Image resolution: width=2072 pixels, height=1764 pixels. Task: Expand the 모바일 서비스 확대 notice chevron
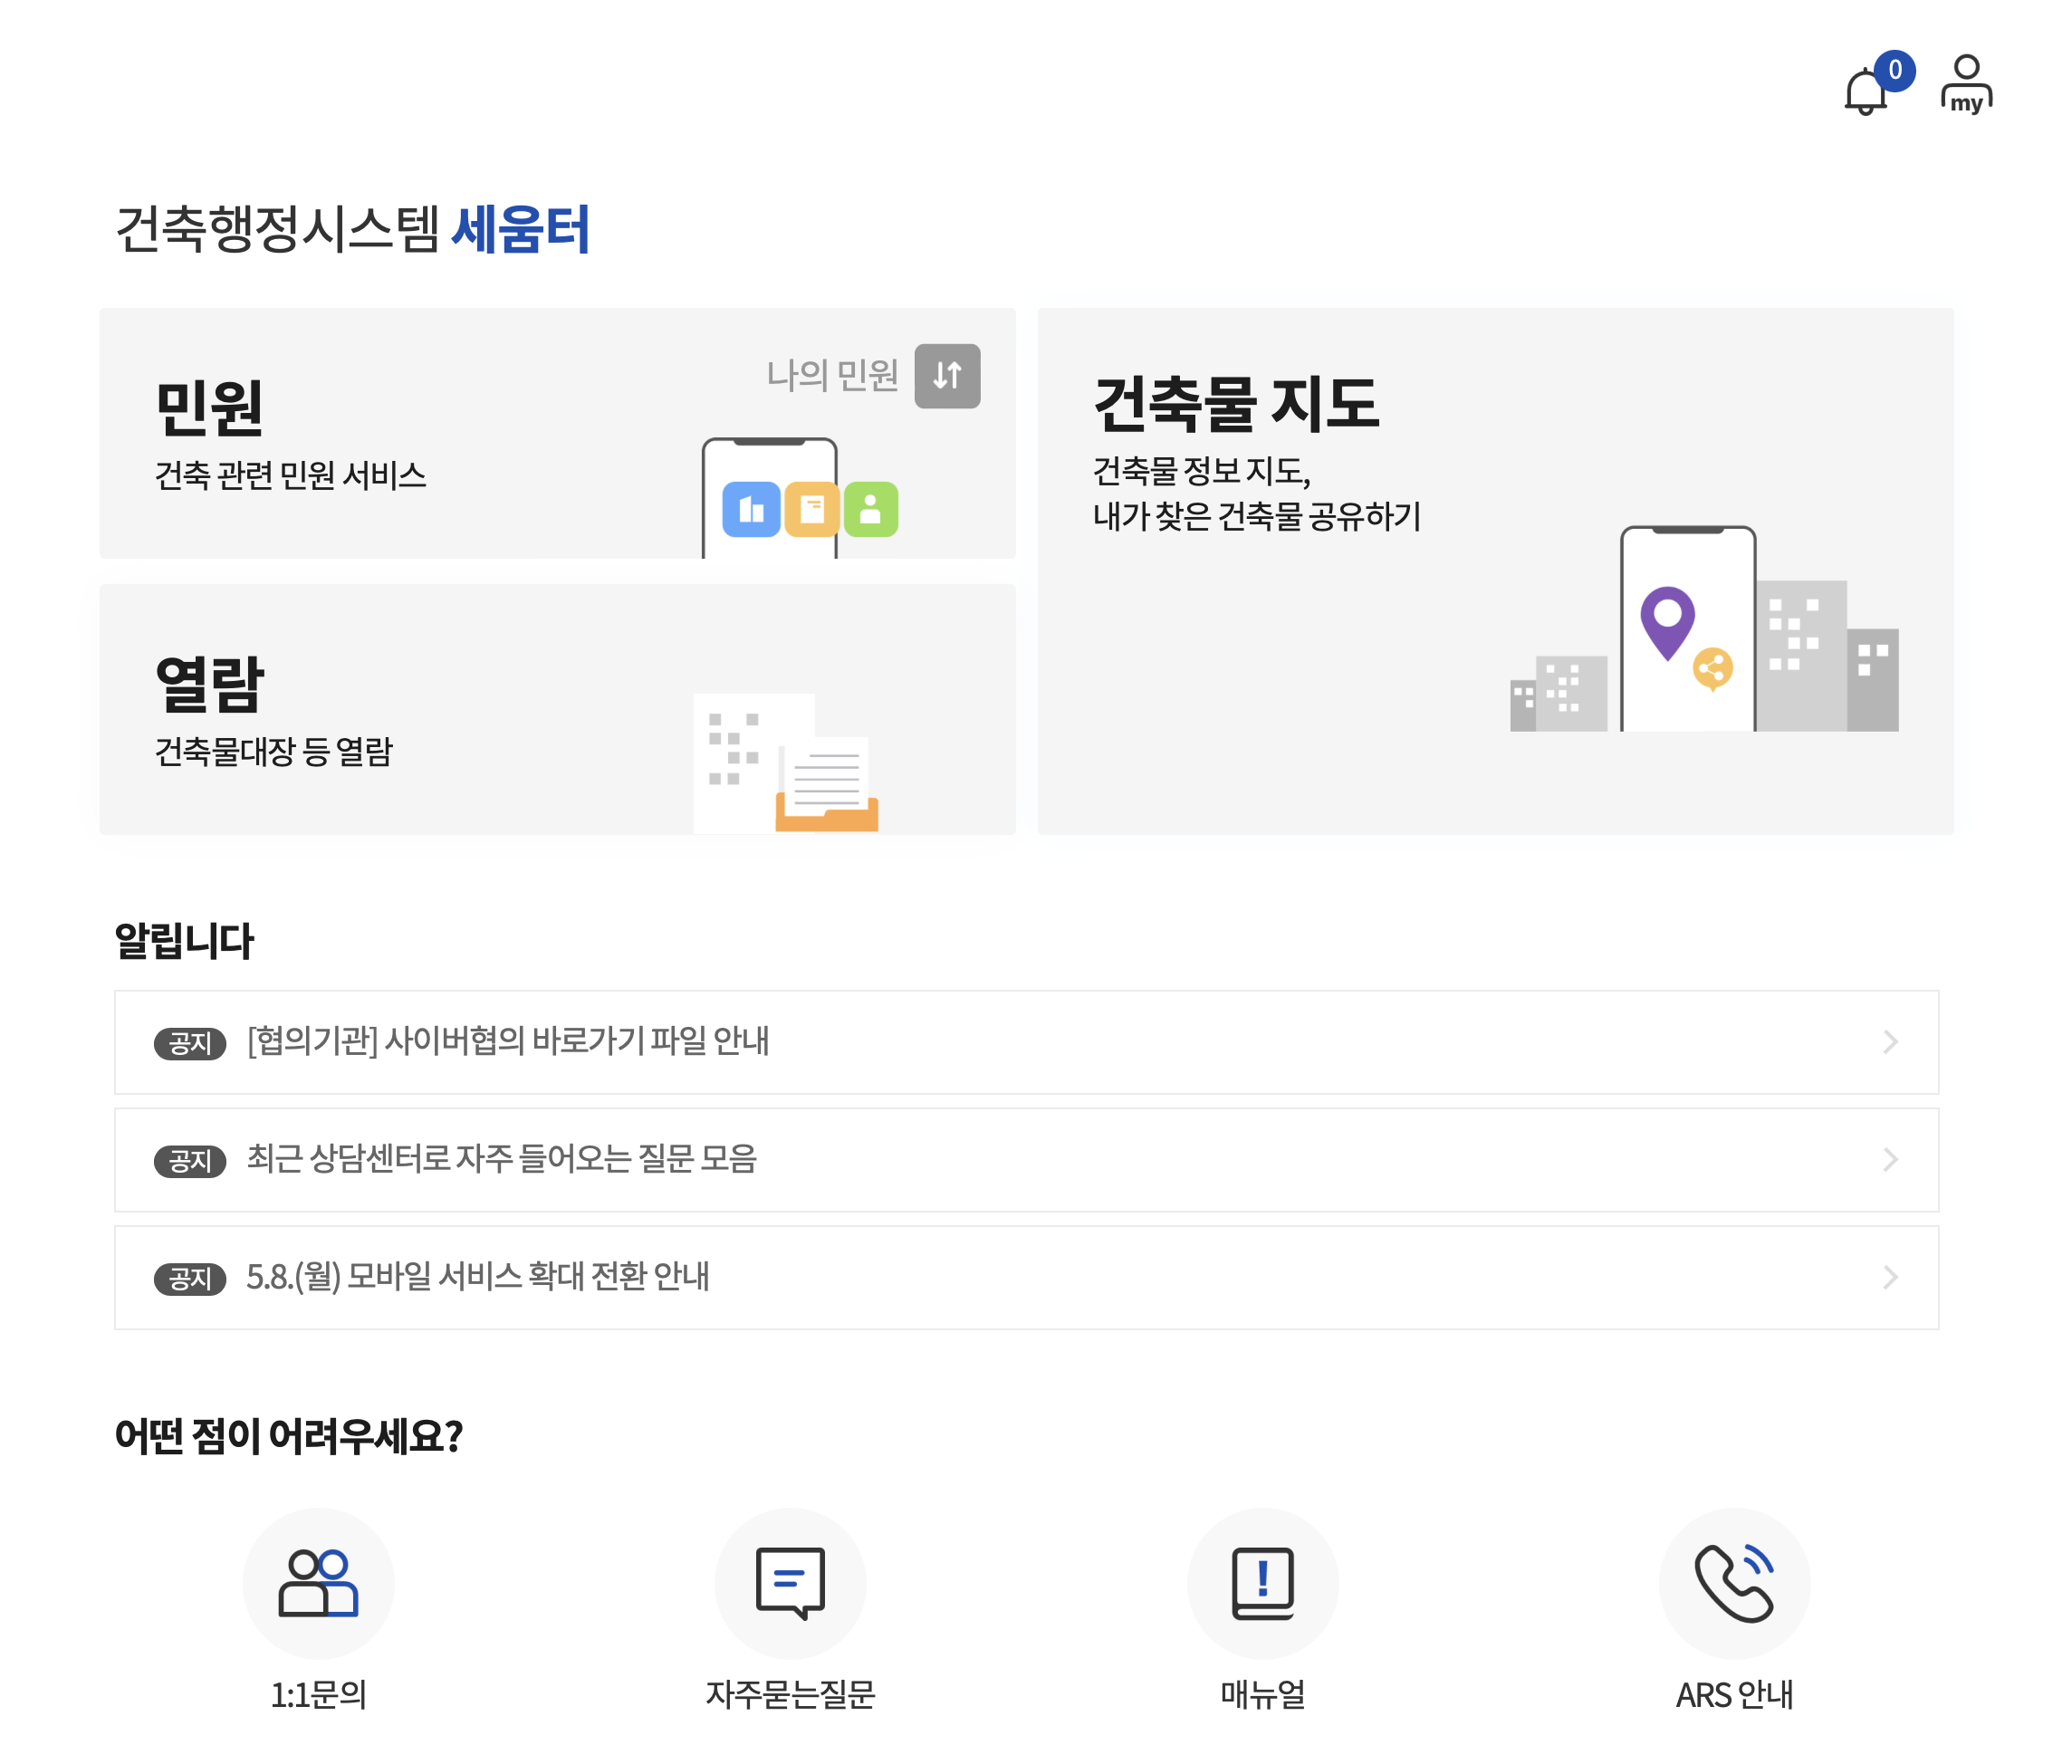1889,1277
